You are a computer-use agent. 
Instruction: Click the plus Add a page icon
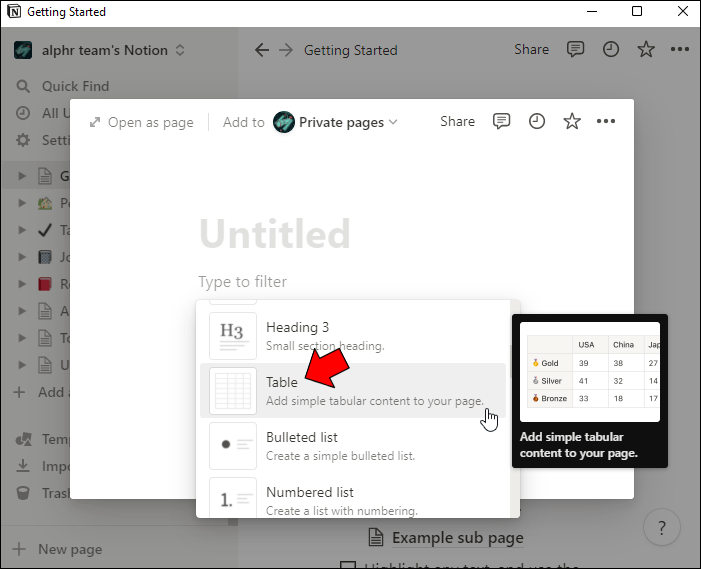coord(20,392)
